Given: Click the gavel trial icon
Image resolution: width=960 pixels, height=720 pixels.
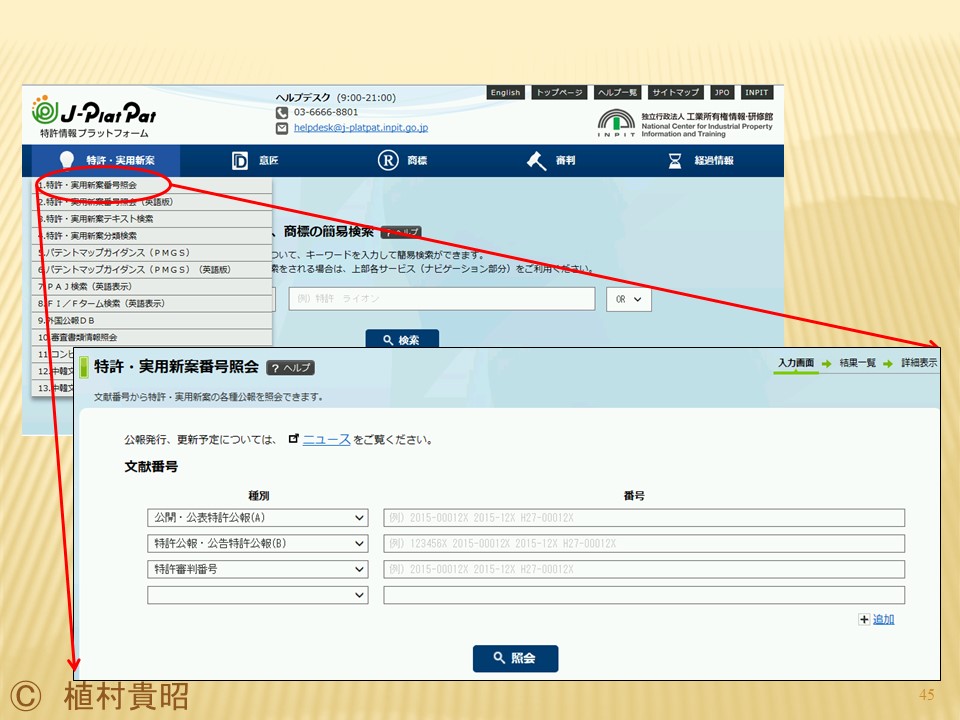Looking at the screenshot, I should (536, 161).
